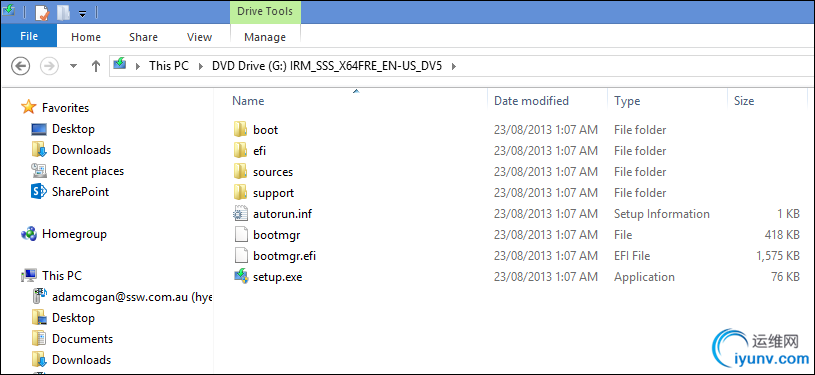Click the file name 'setup.exe'
This screenshot has width=815, height=375.
(x=278, y=277)
